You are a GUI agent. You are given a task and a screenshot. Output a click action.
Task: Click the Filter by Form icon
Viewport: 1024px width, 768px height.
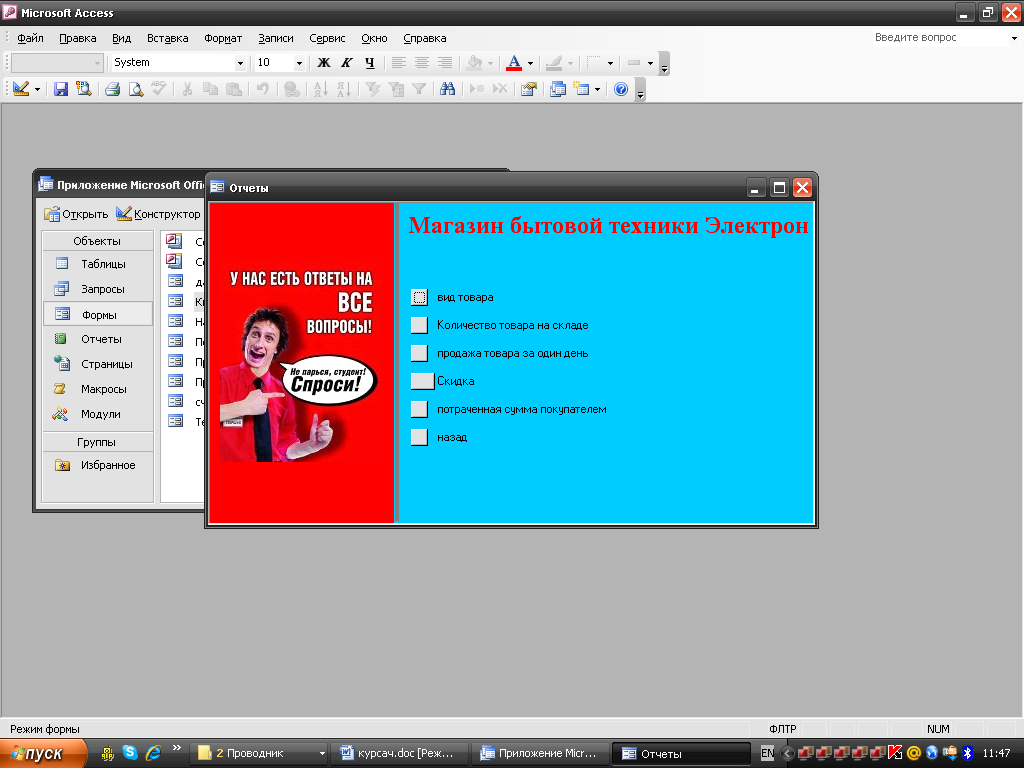pos(396,89)
